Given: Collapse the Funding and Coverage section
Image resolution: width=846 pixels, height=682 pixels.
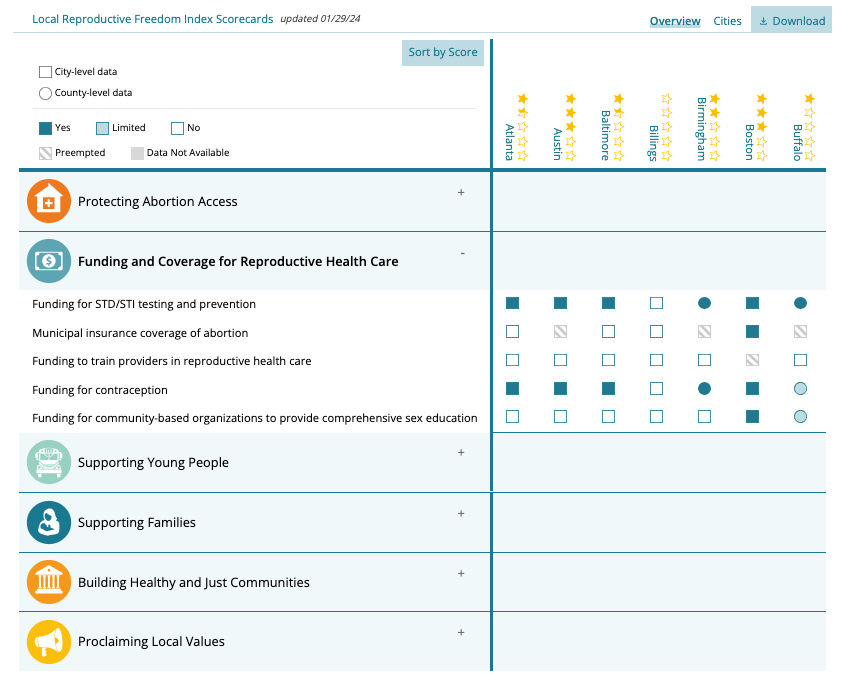Looking at the screenshot, I should [462, 255].
